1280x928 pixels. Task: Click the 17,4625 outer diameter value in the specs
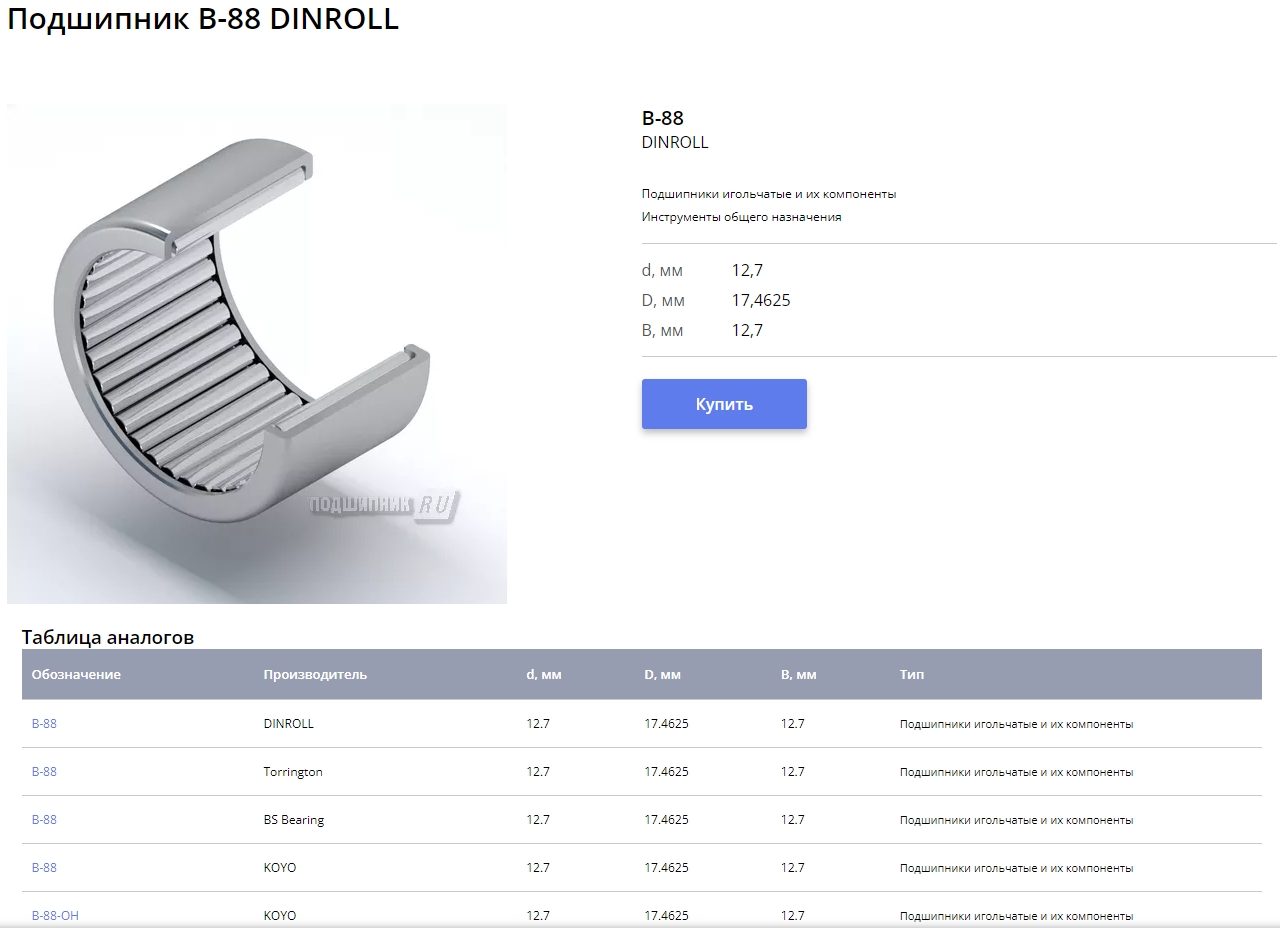click(761, 300)
